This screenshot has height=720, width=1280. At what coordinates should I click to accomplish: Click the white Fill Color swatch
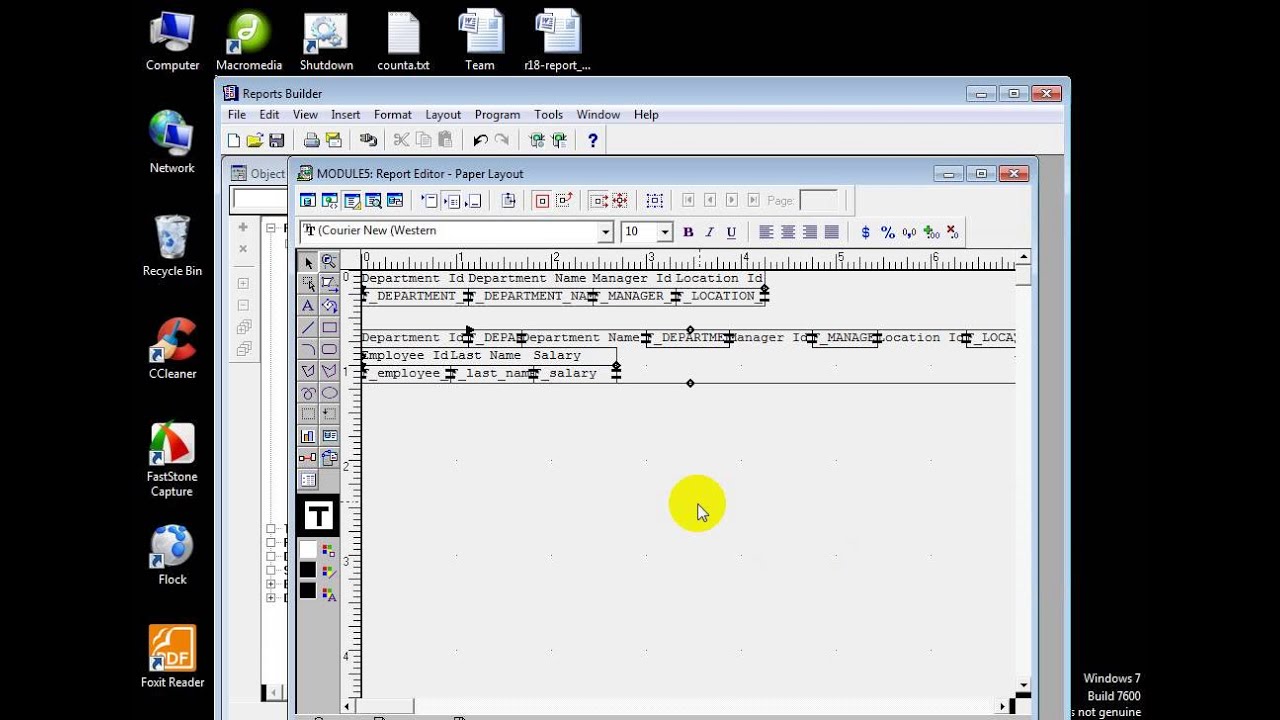pos(308,550)
